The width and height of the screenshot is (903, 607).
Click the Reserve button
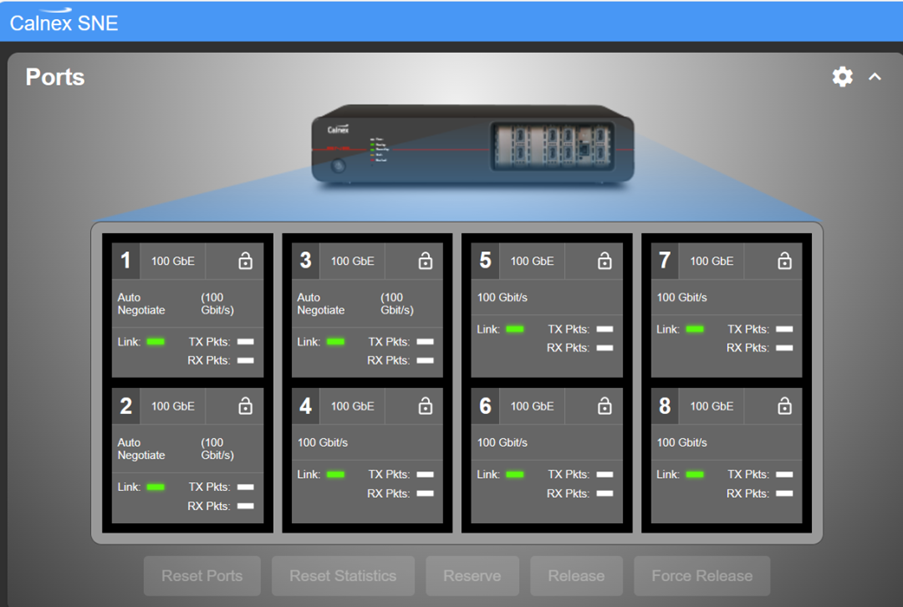pyautogui.click(x=472, y=576)
